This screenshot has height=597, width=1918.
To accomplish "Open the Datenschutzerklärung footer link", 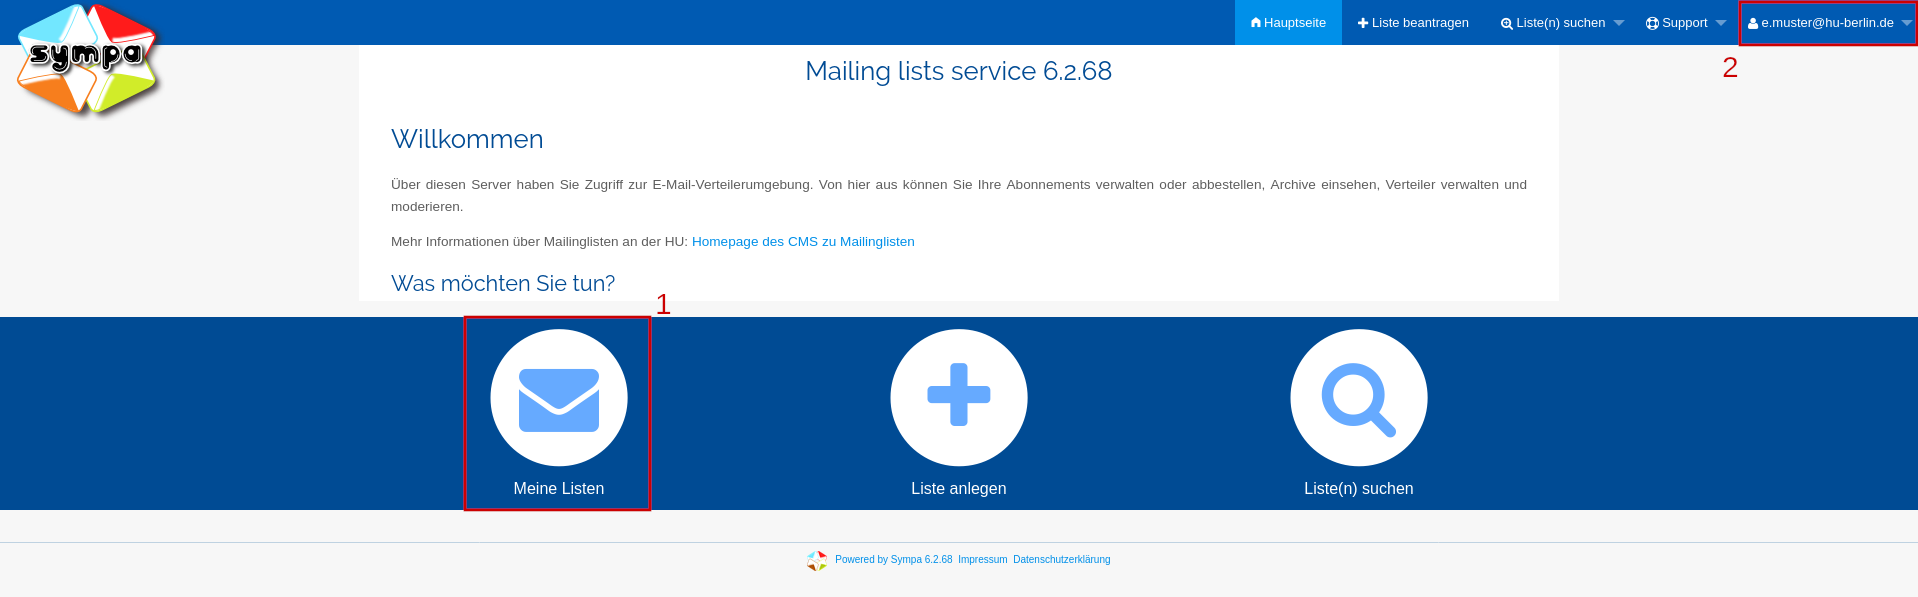I will [1061, 560].
